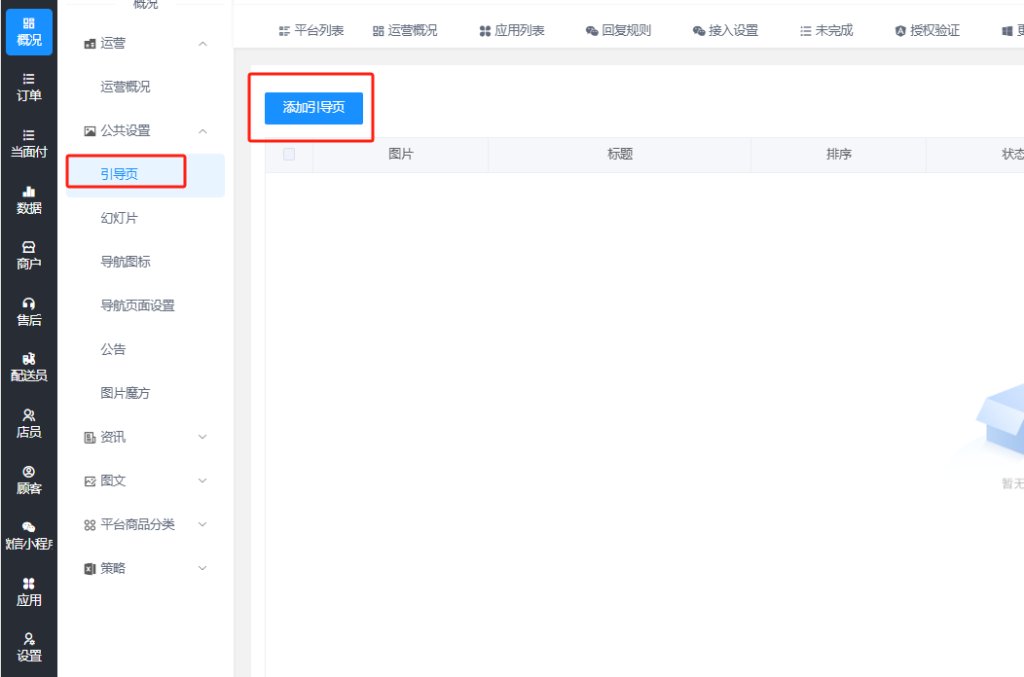This screenshot has height=677, width=1024.
Task: Click the 概况 overview icon in sidebar
Action: 29,31
